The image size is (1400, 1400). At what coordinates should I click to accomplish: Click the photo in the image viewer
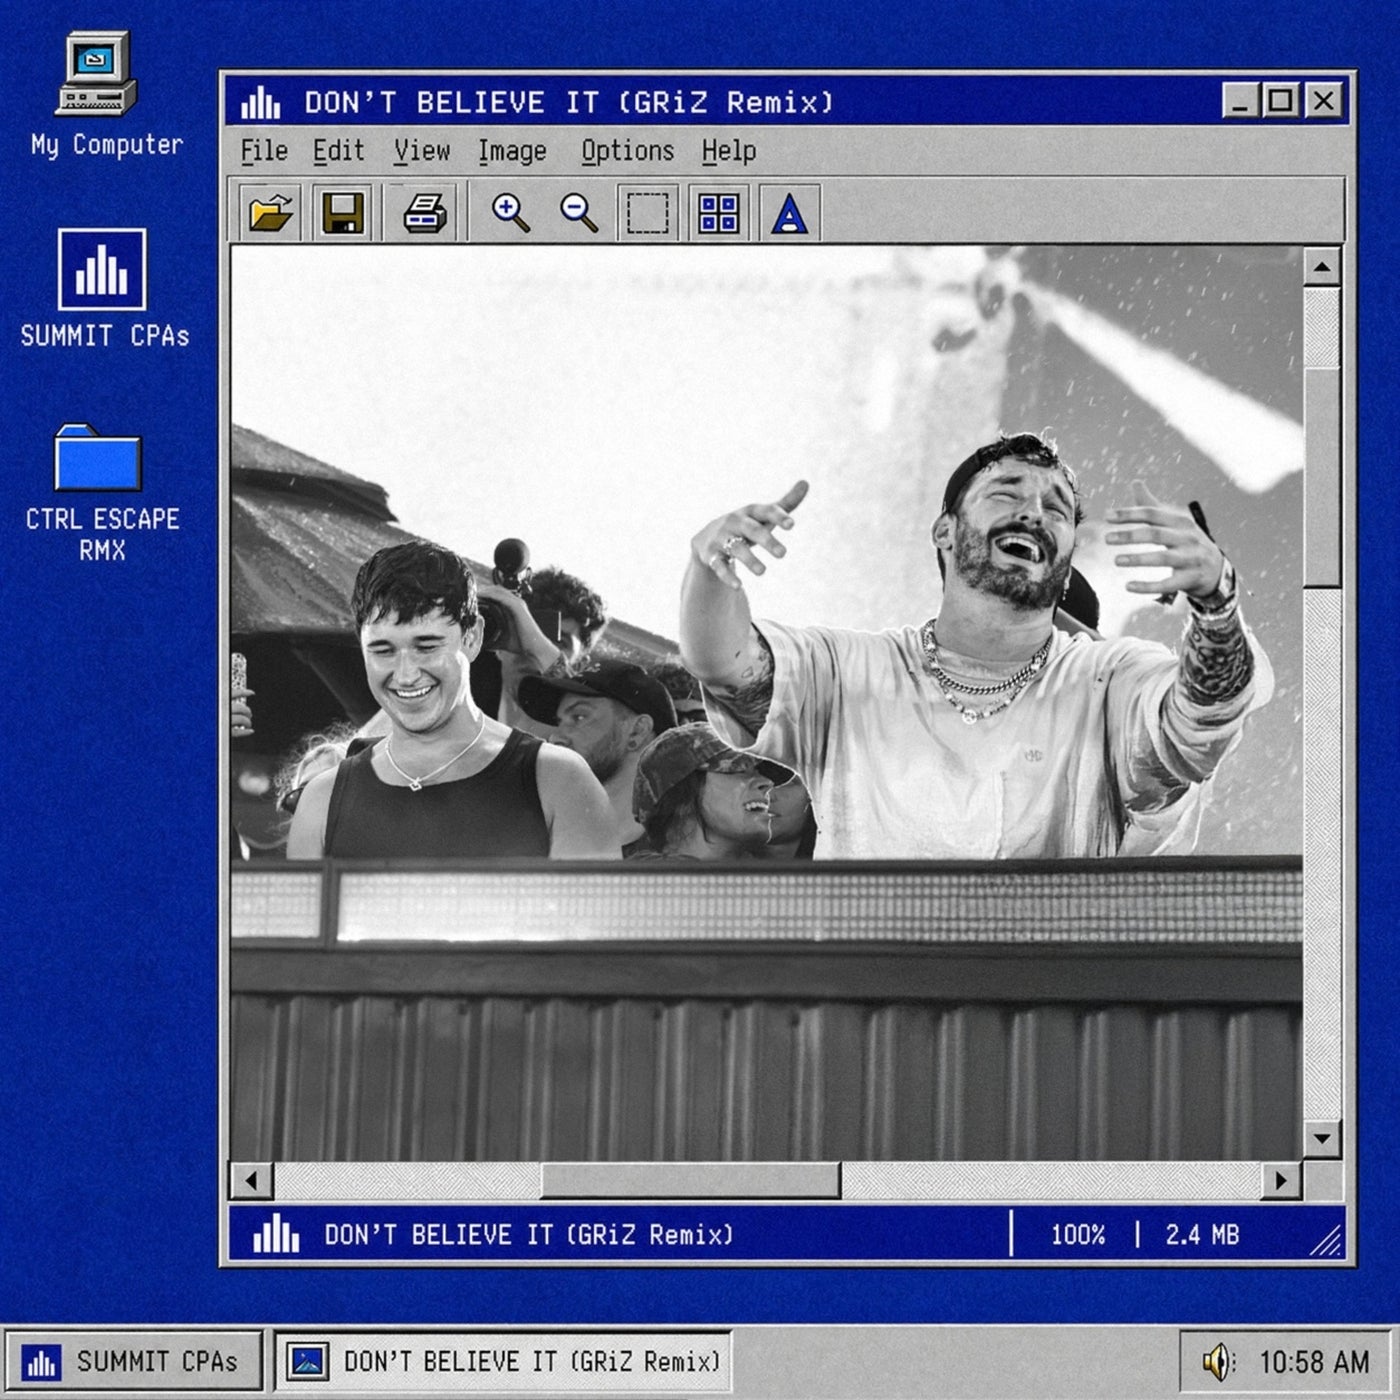tap(766, 703)
